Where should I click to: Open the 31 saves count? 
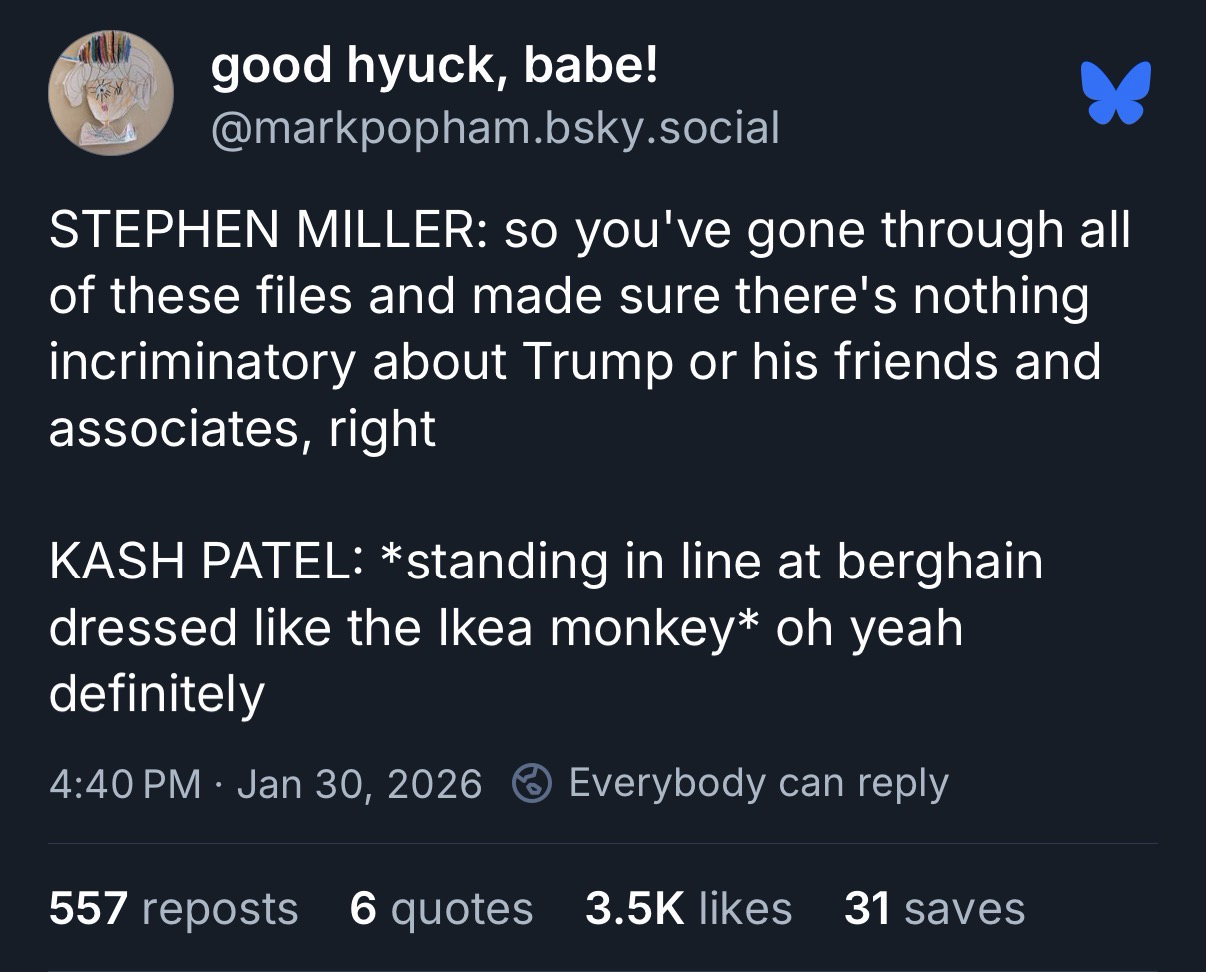934,909
